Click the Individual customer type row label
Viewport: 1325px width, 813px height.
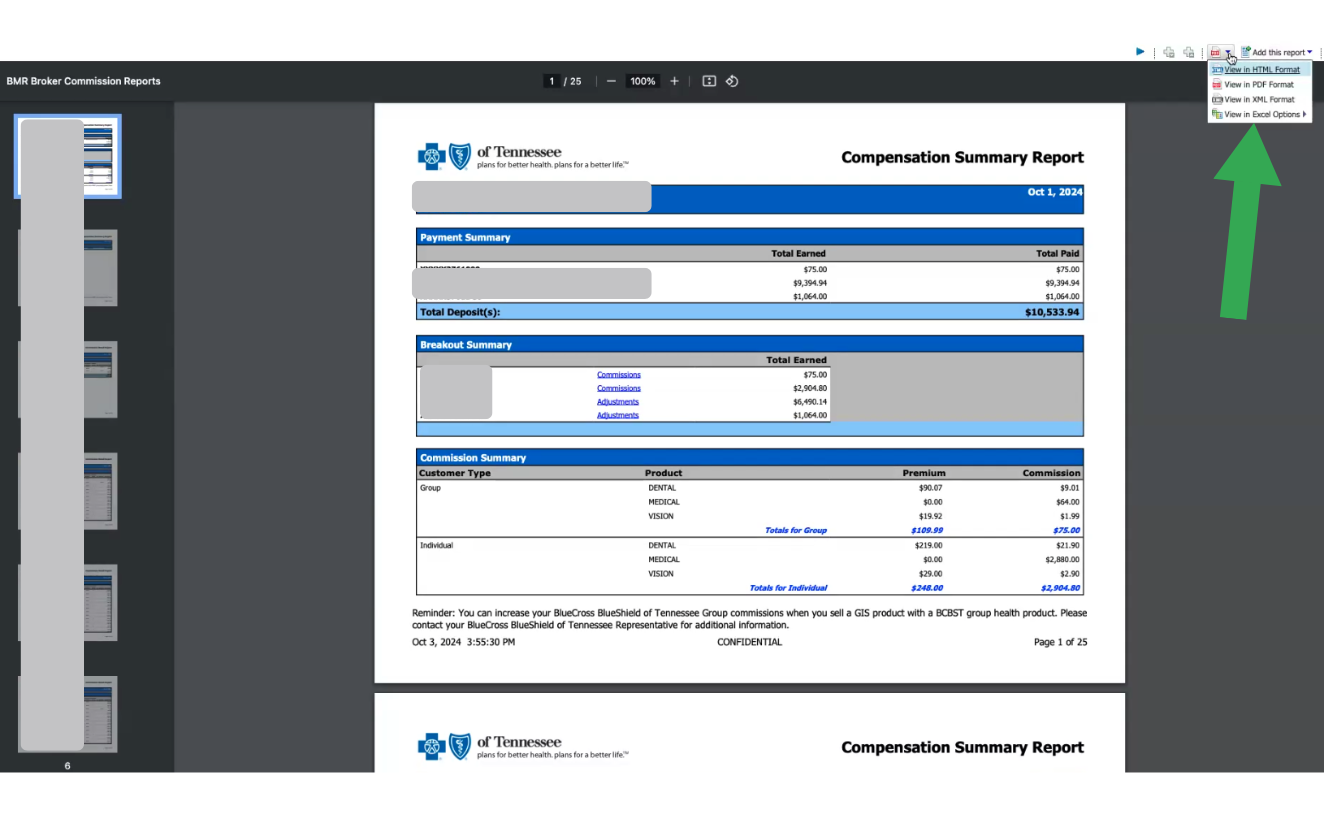[436, 546]
